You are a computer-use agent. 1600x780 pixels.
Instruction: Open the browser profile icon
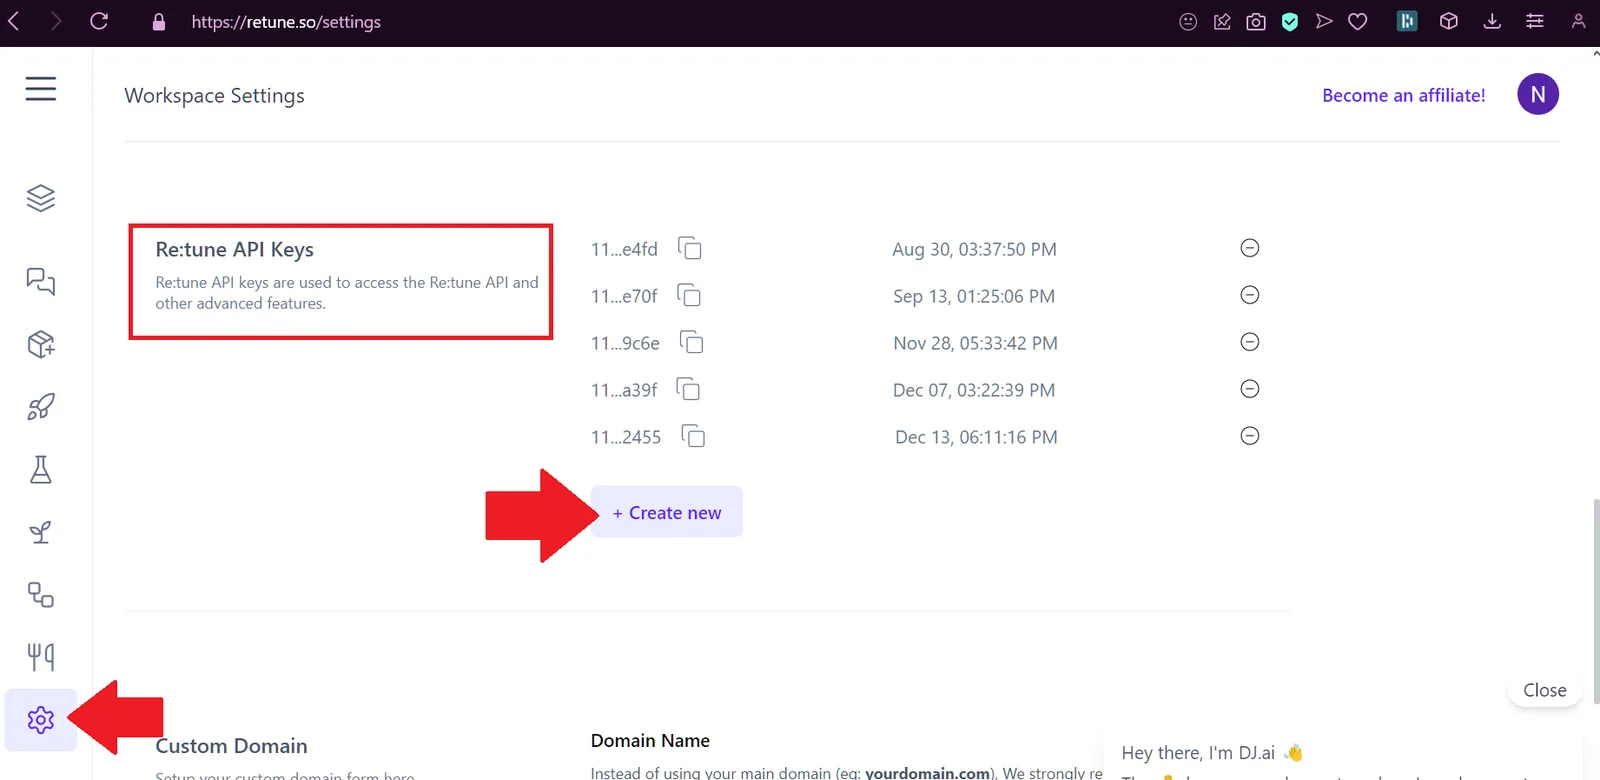(1578, 21)
